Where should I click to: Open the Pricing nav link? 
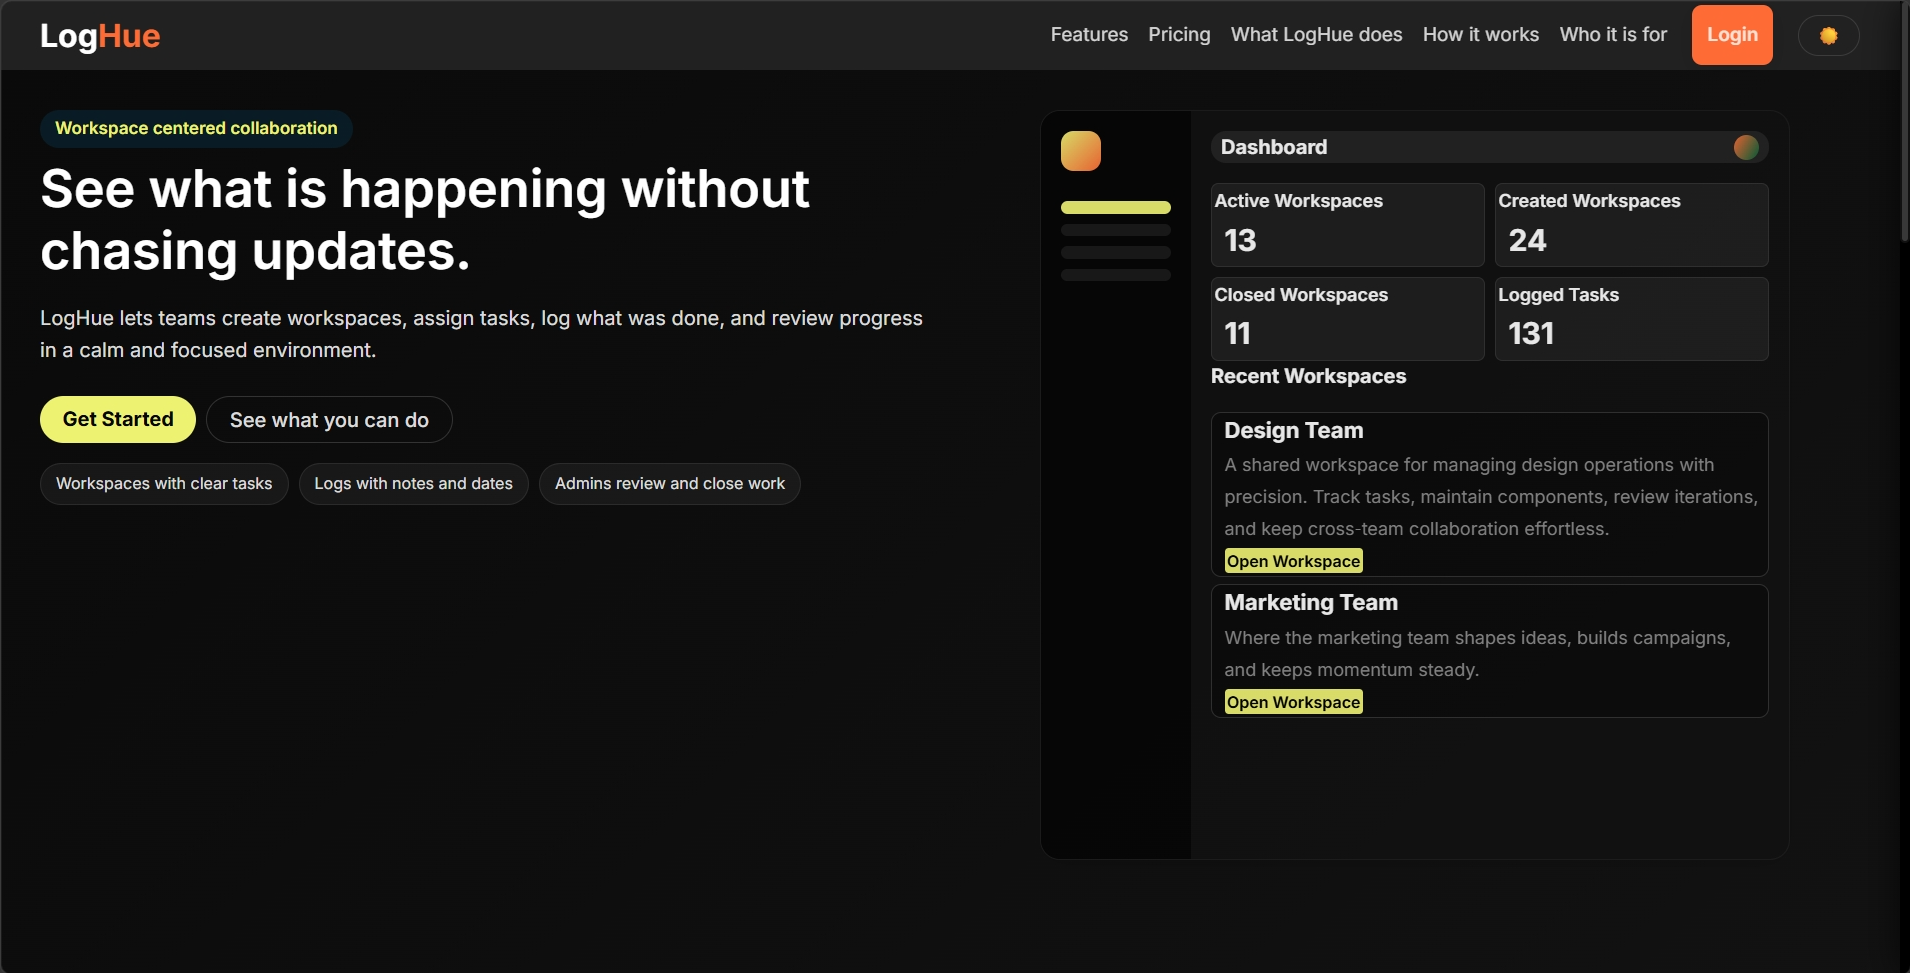[1179, 35]
